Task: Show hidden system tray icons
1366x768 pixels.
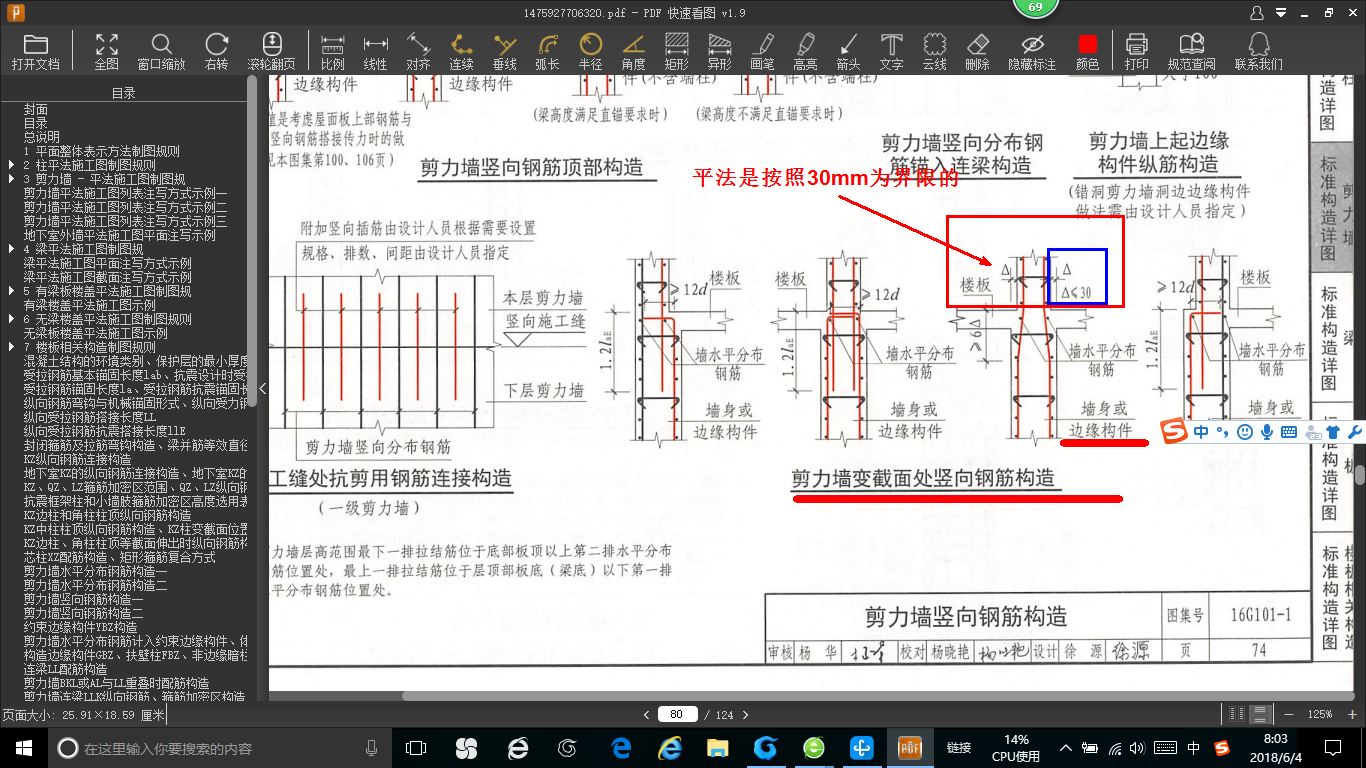Action: 1067,748
